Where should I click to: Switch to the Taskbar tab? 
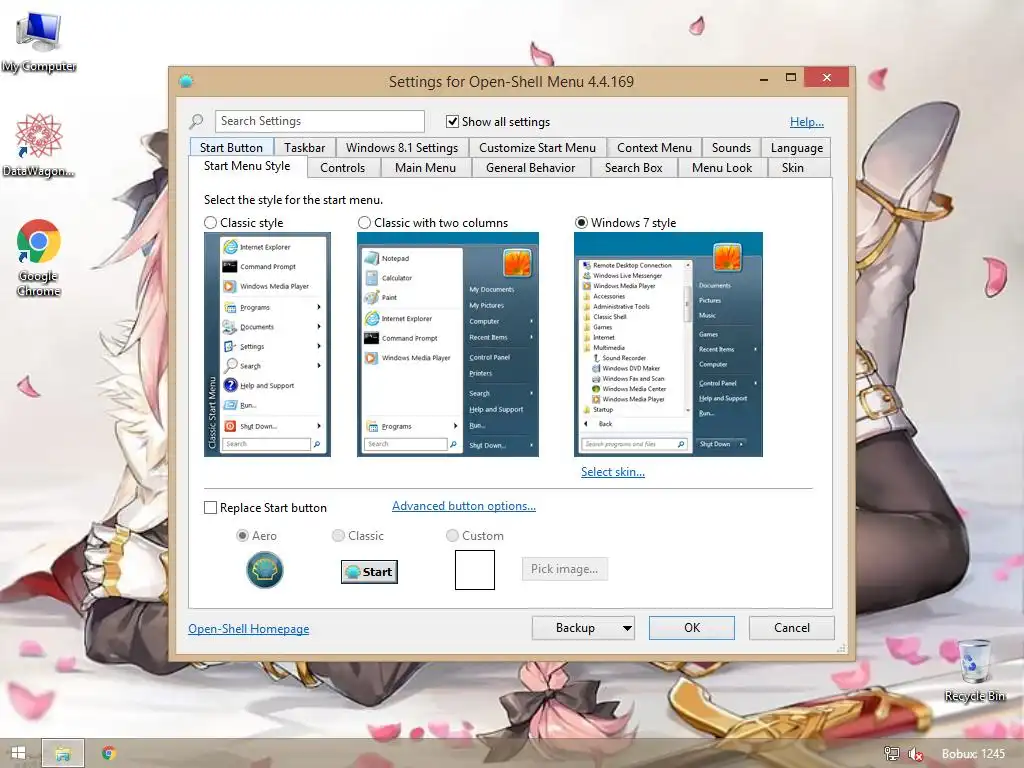pyautogui.click(x=304, y=148)
